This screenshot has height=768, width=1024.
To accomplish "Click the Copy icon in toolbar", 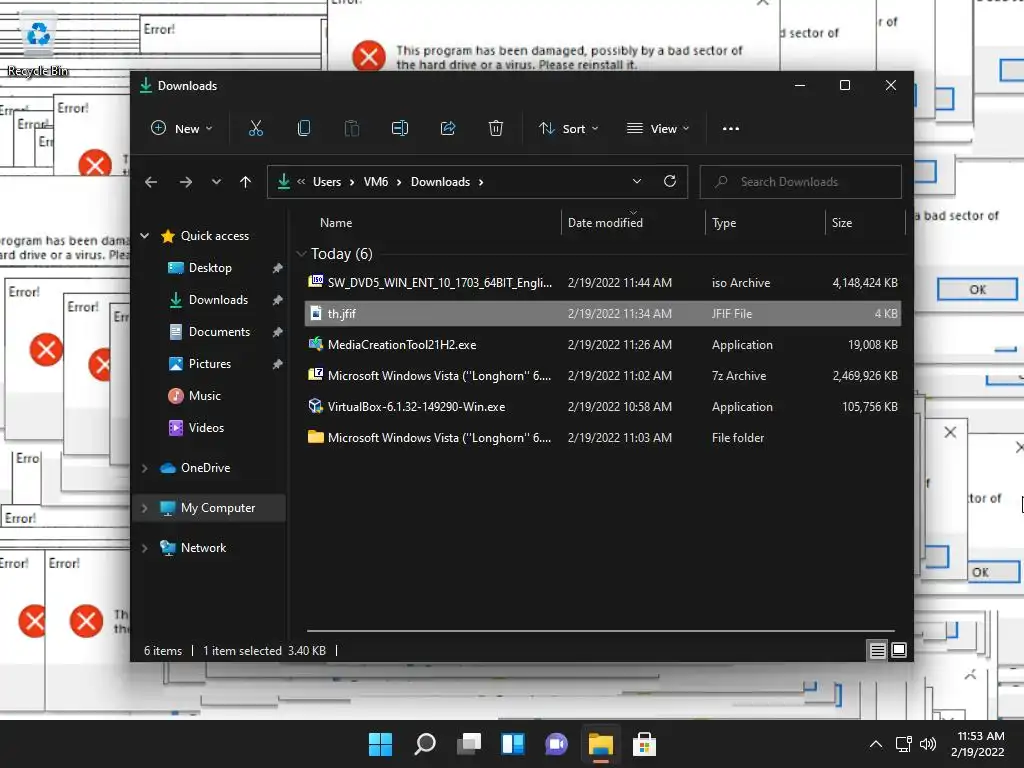I will click(x=304, y=128).
